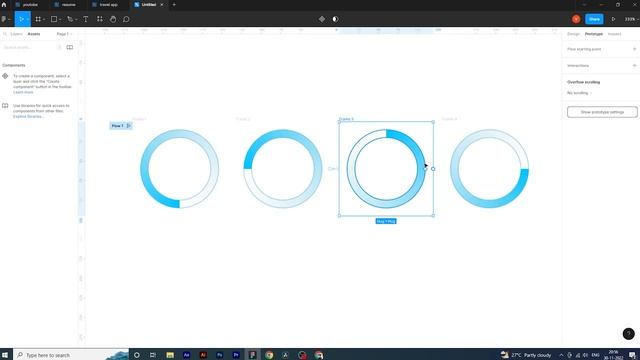Click the Share button
The image size is (640, 360).
[x=594, y=19]
